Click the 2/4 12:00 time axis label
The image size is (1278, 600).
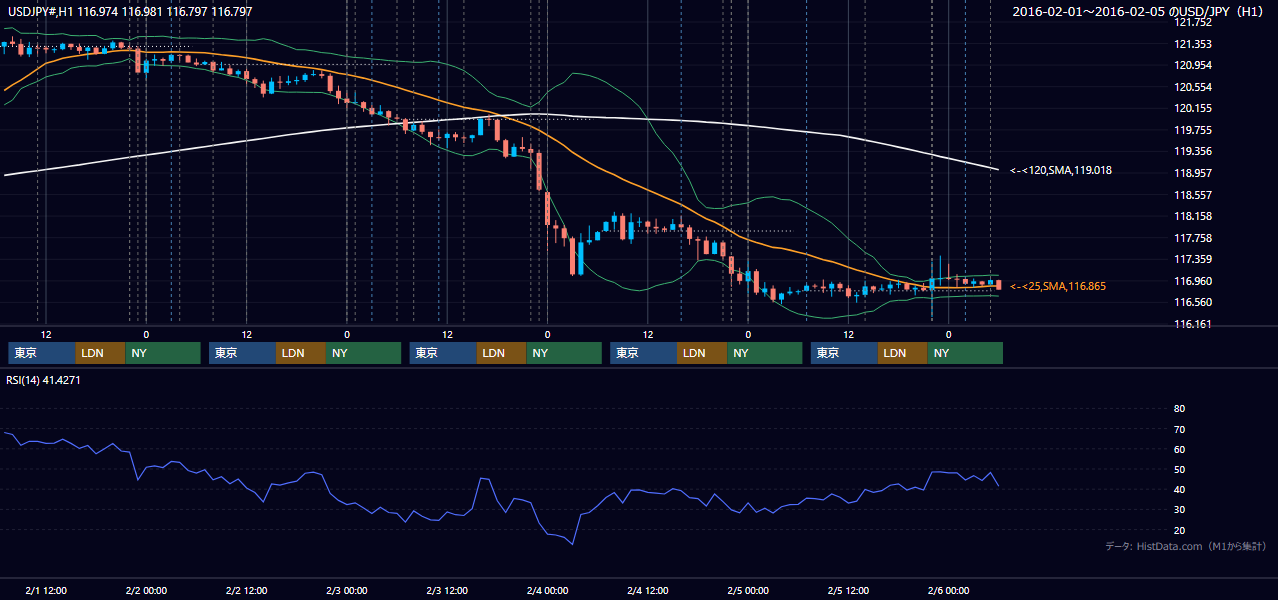coord(648,591)
